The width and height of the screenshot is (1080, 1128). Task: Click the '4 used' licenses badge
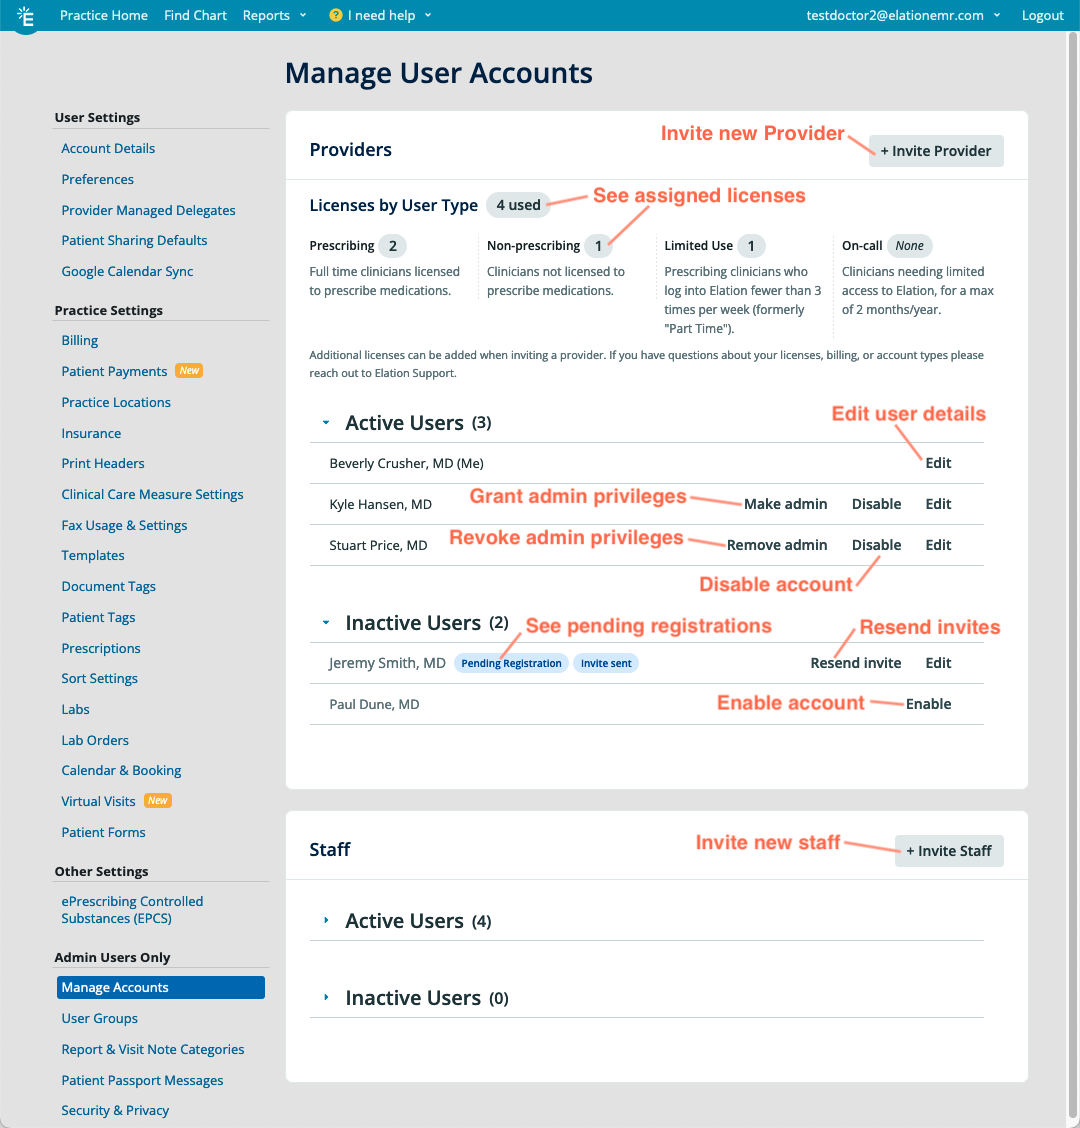(518, 204)
